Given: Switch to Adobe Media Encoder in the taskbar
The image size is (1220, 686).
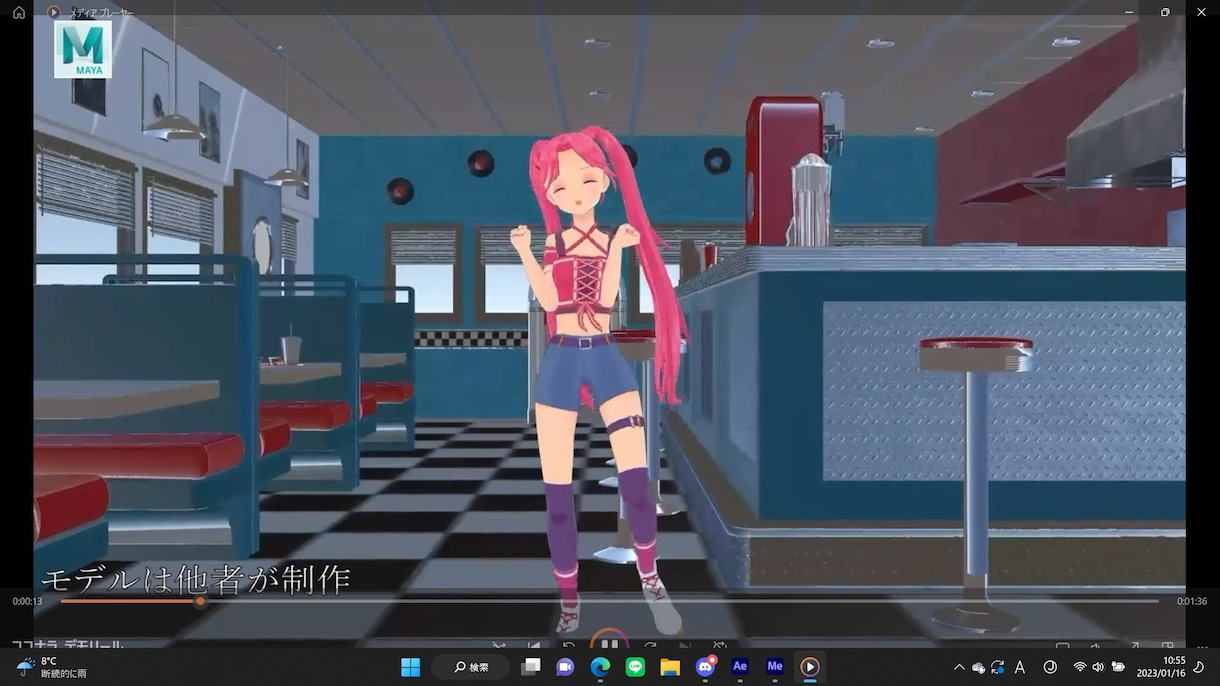Looking at the screenshot, I should (775, 667).
